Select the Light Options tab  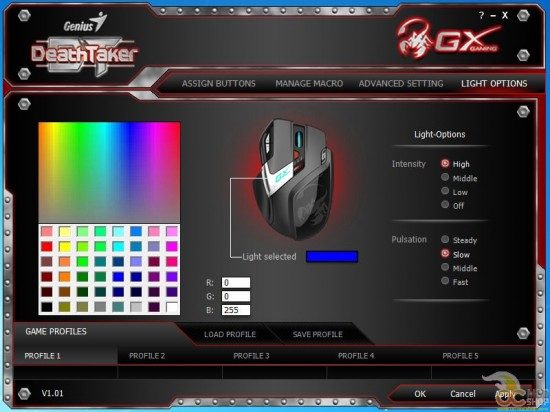pyautogui.click(x=494, y=83)
